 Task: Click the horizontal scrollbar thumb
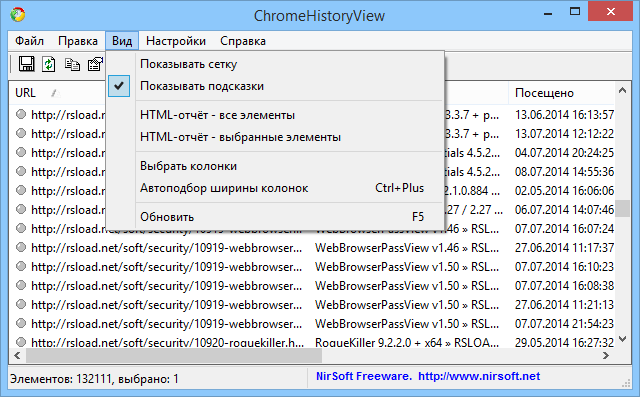(174, 356)
